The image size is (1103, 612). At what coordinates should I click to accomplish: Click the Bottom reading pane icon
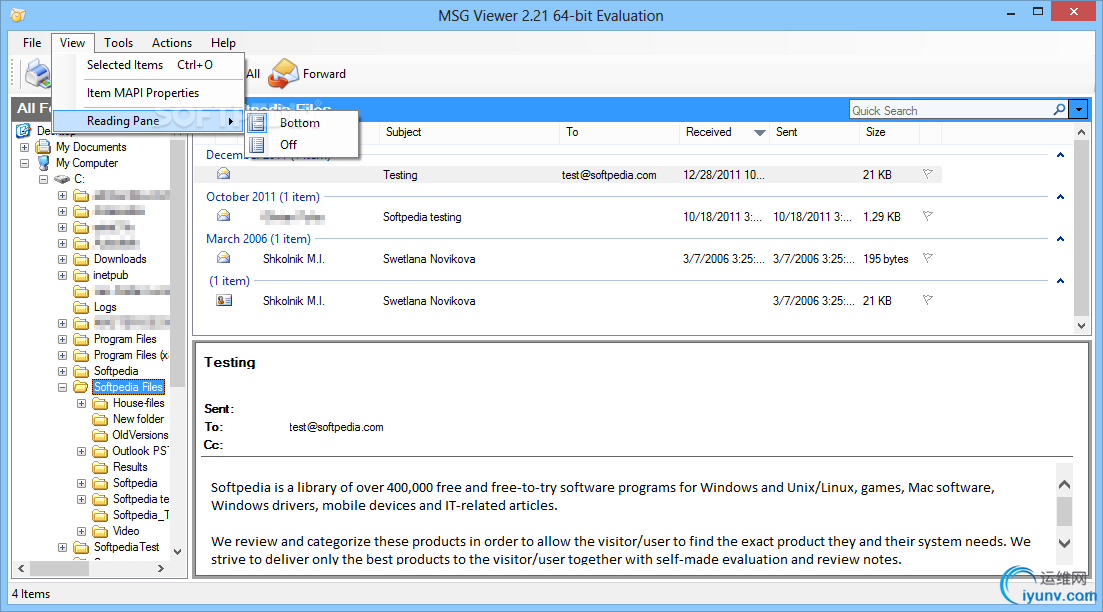pos(257,122)
